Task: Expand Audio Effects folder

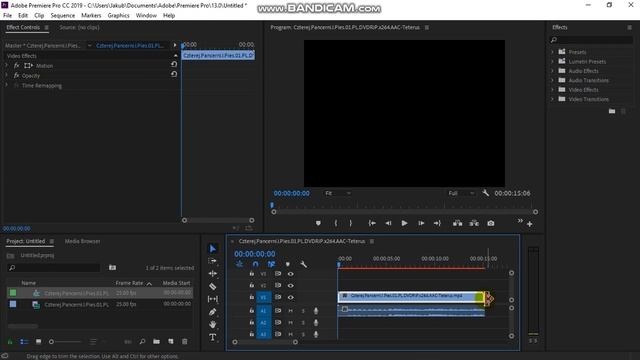Action: pos(553,71)
